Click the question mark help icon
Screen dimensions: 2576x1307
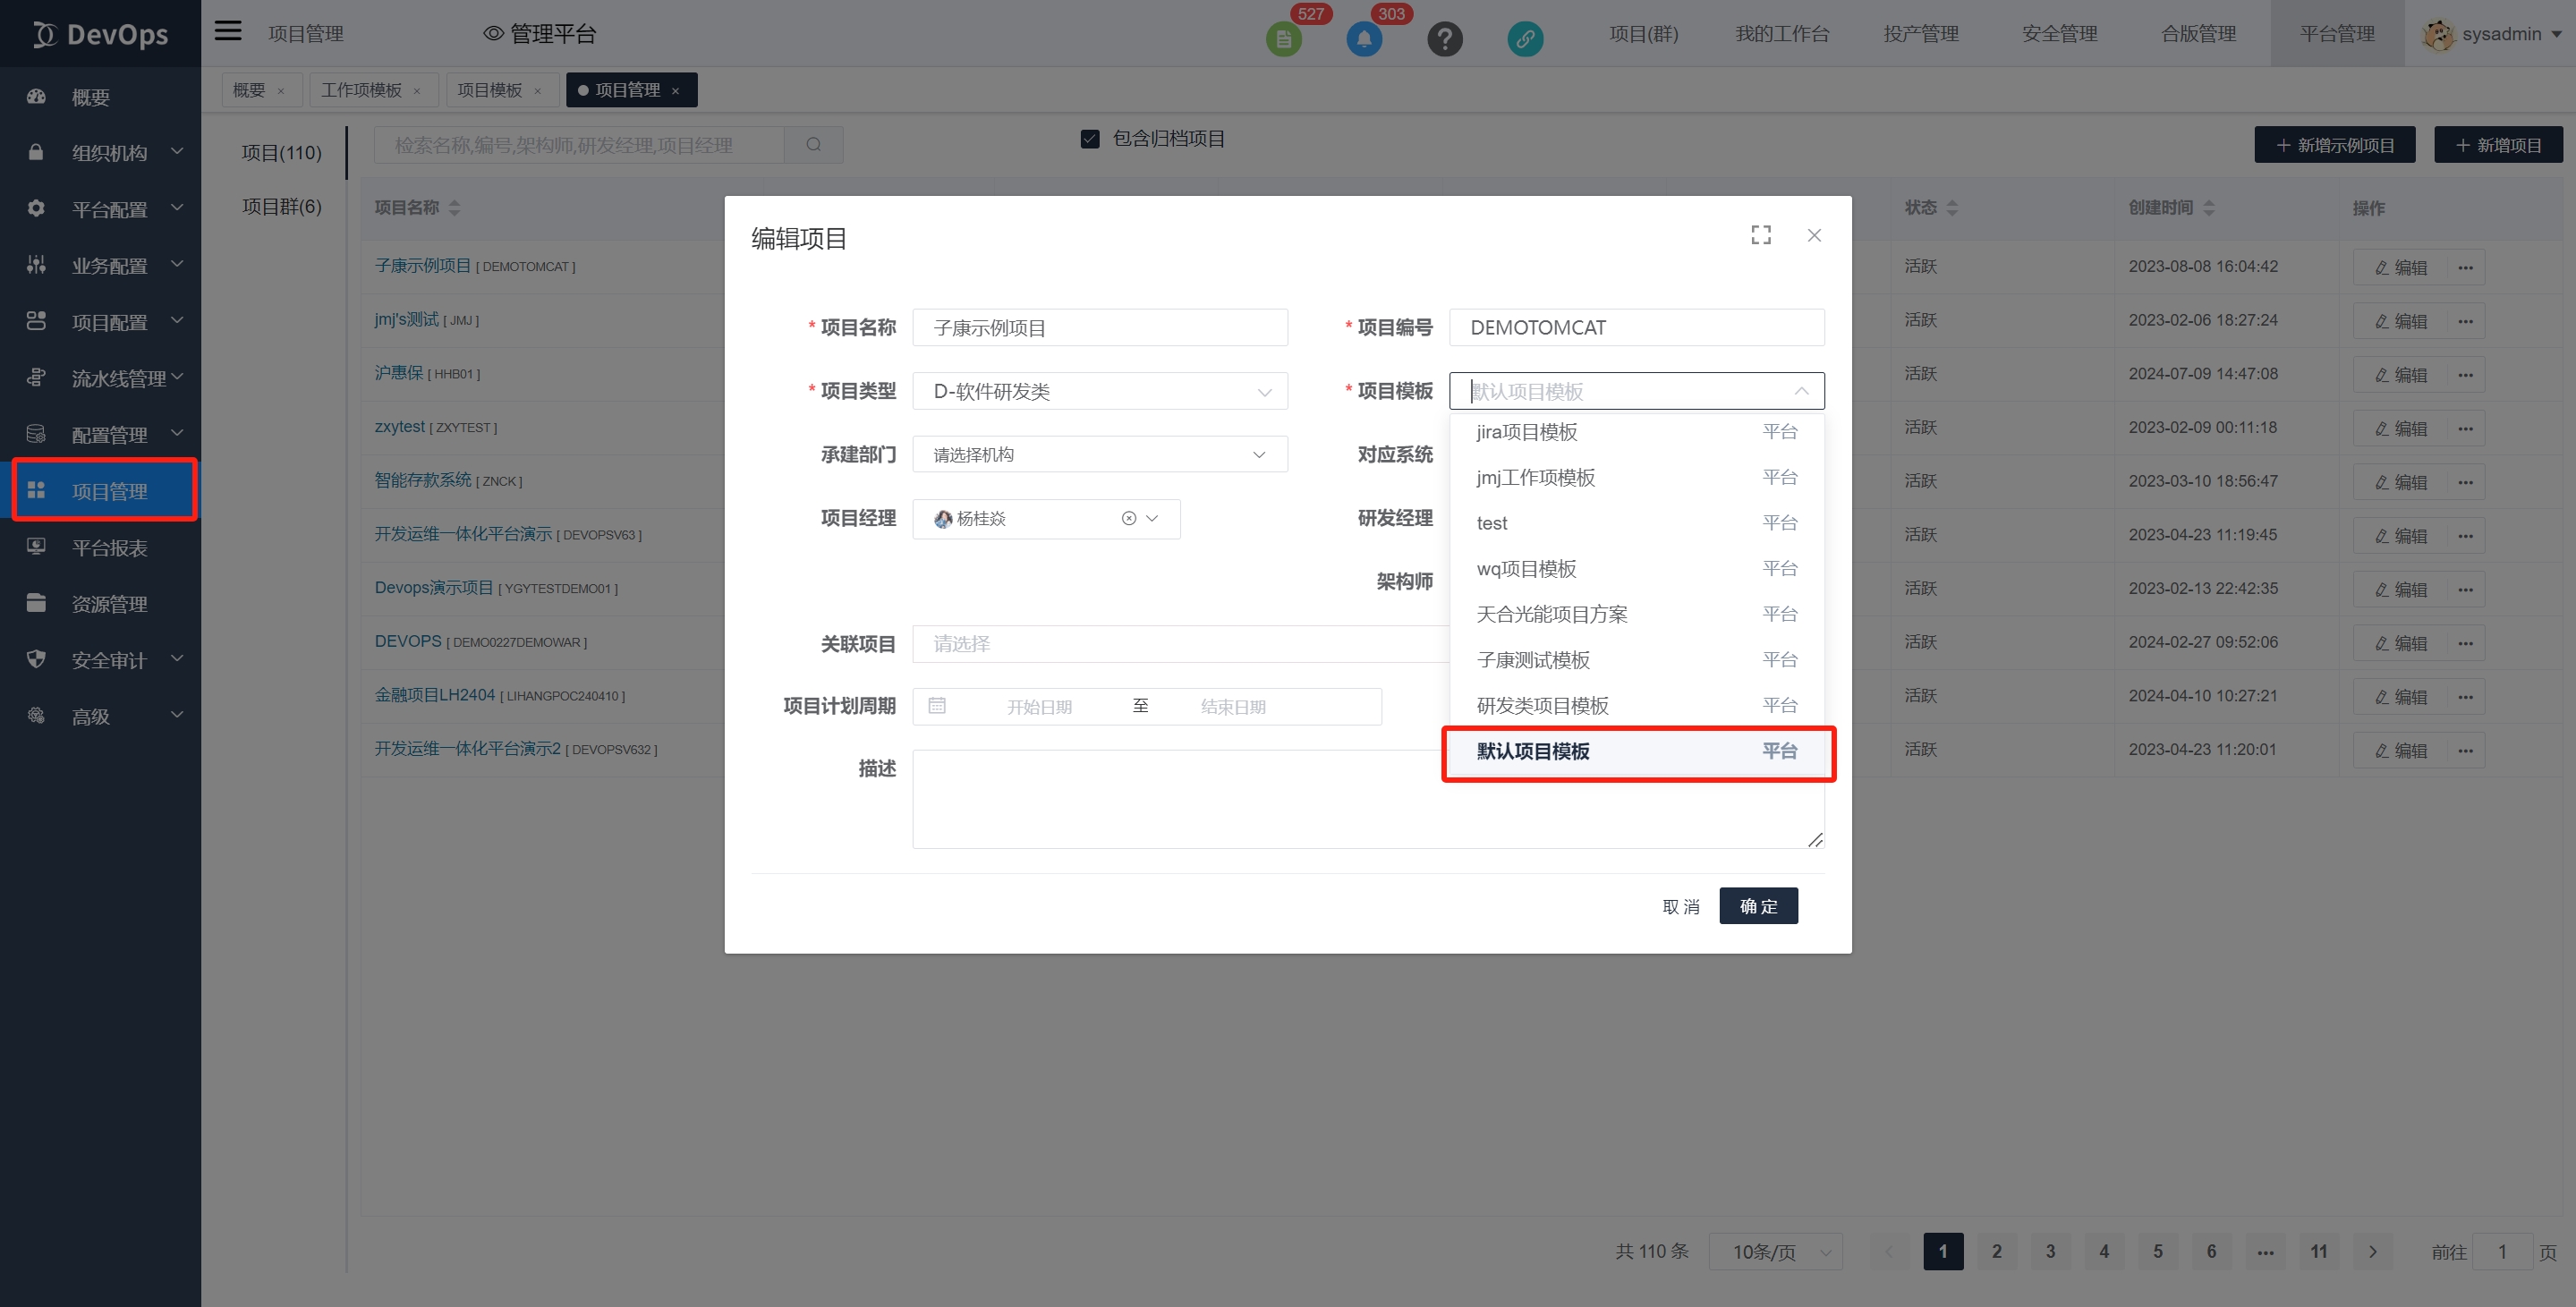1444,39
